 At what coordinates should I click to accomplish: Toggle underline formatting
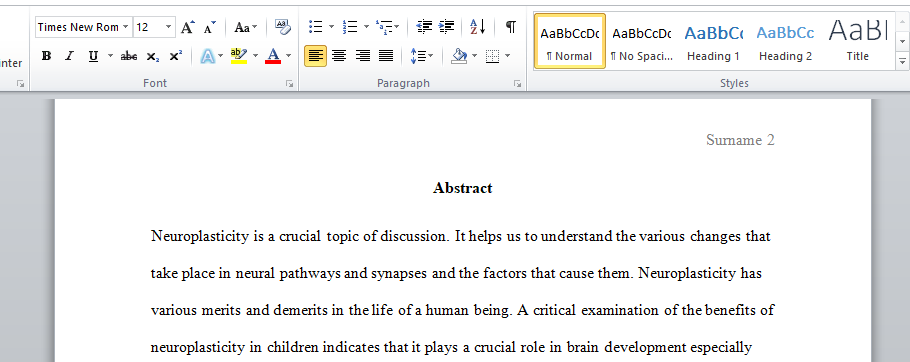[93, 56]
